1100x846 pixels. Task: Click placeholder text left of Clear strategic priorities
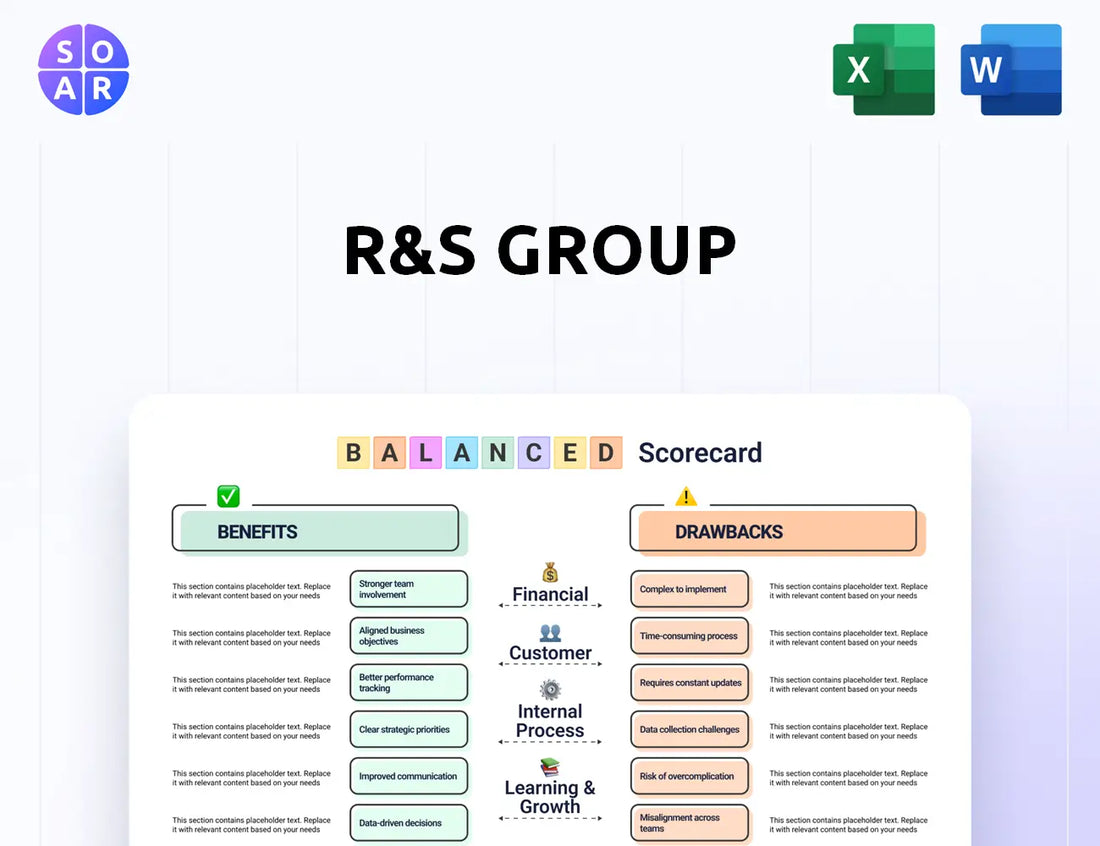[251, 731]
